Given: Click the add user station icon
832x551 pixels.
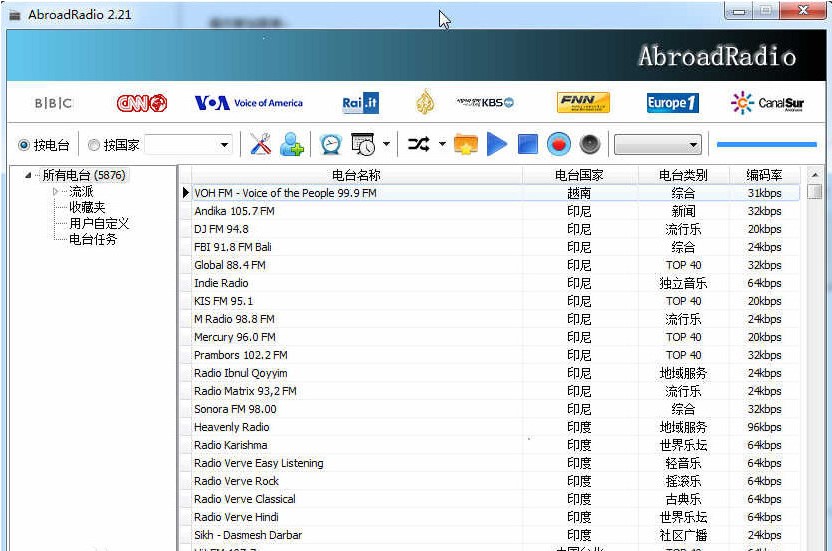Looking at the screenshot, I should pos(292,144).
